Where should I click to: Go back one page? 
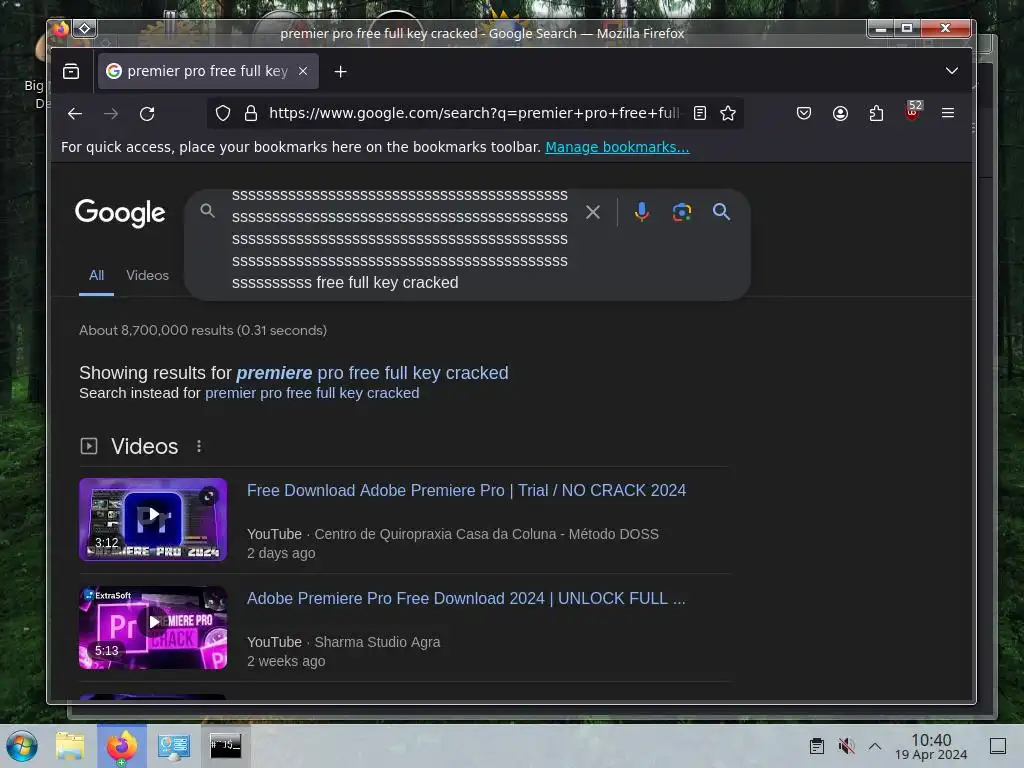pyautogui.click(x=75, y=114)
